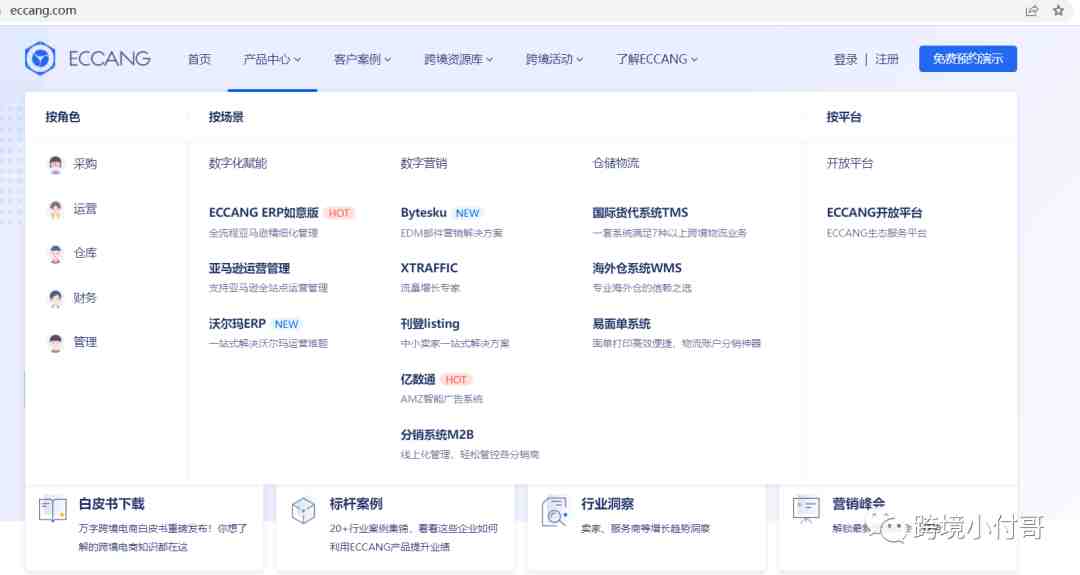Open ECCANG ERP如意版 product link

(264, 213)
